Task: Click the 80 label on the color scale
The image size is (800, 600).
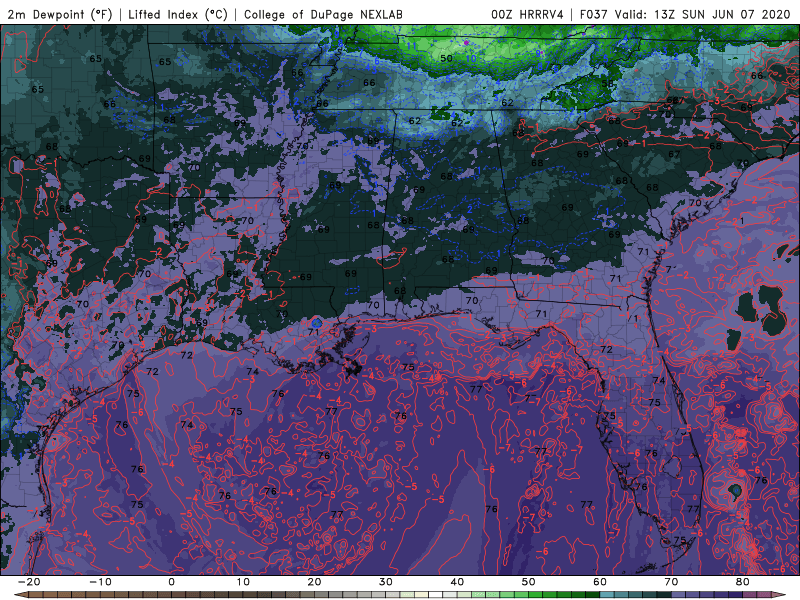Action: (743, 582)
